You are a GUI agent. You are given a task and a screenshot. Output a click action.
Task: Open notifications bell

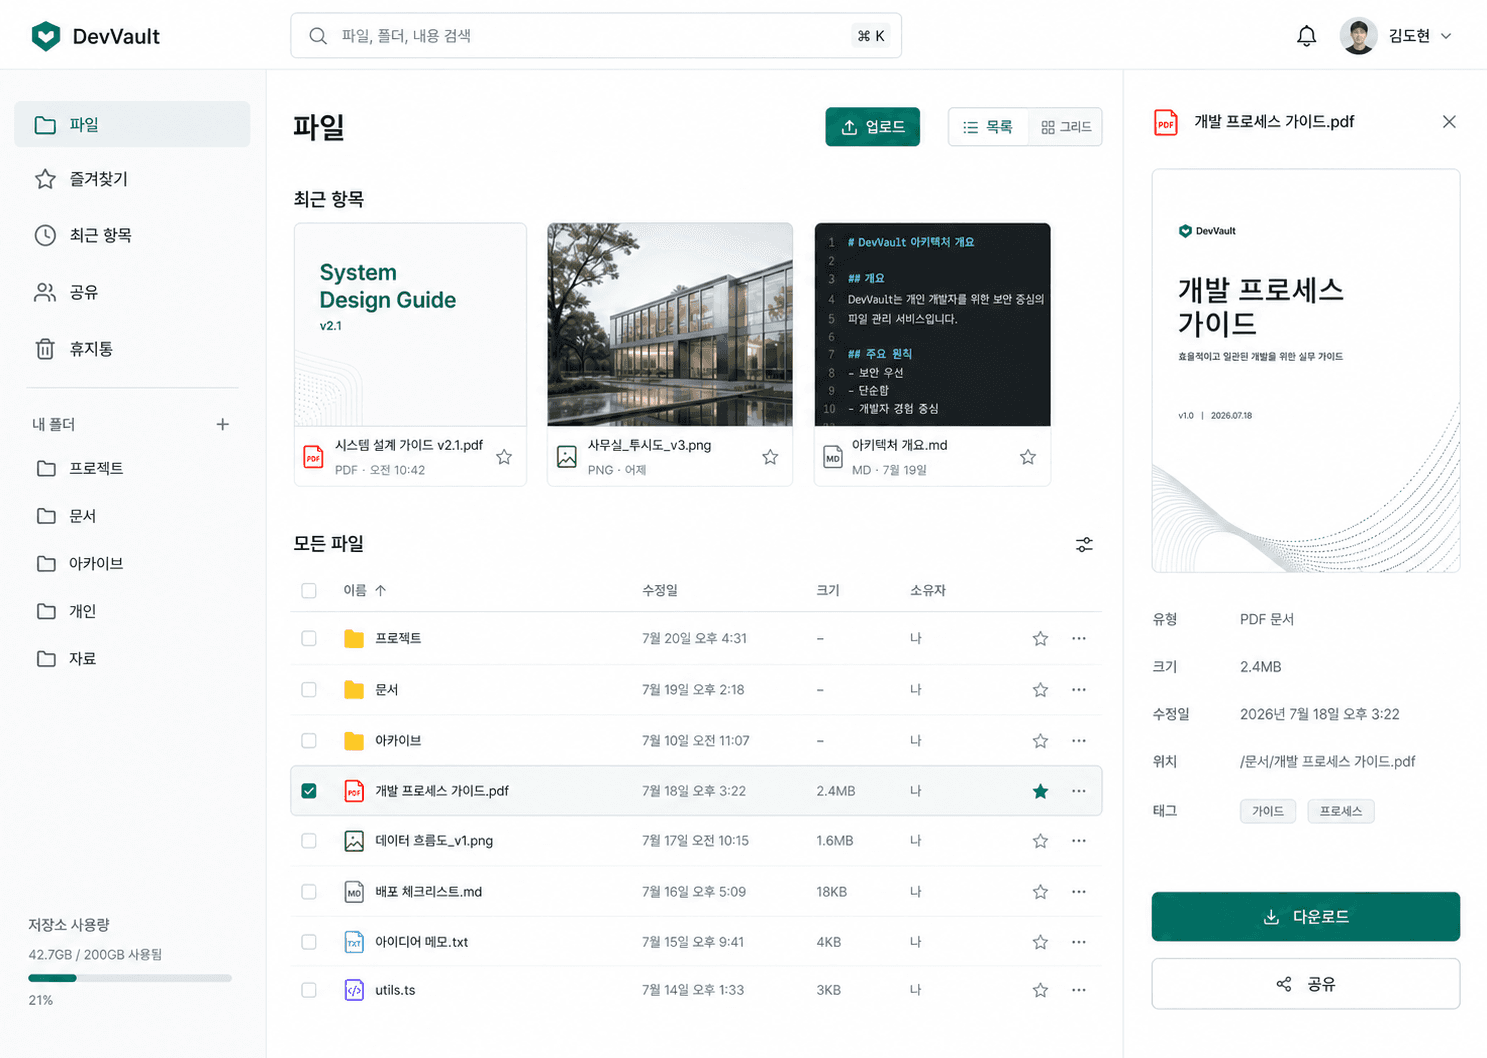[1306, 36]
